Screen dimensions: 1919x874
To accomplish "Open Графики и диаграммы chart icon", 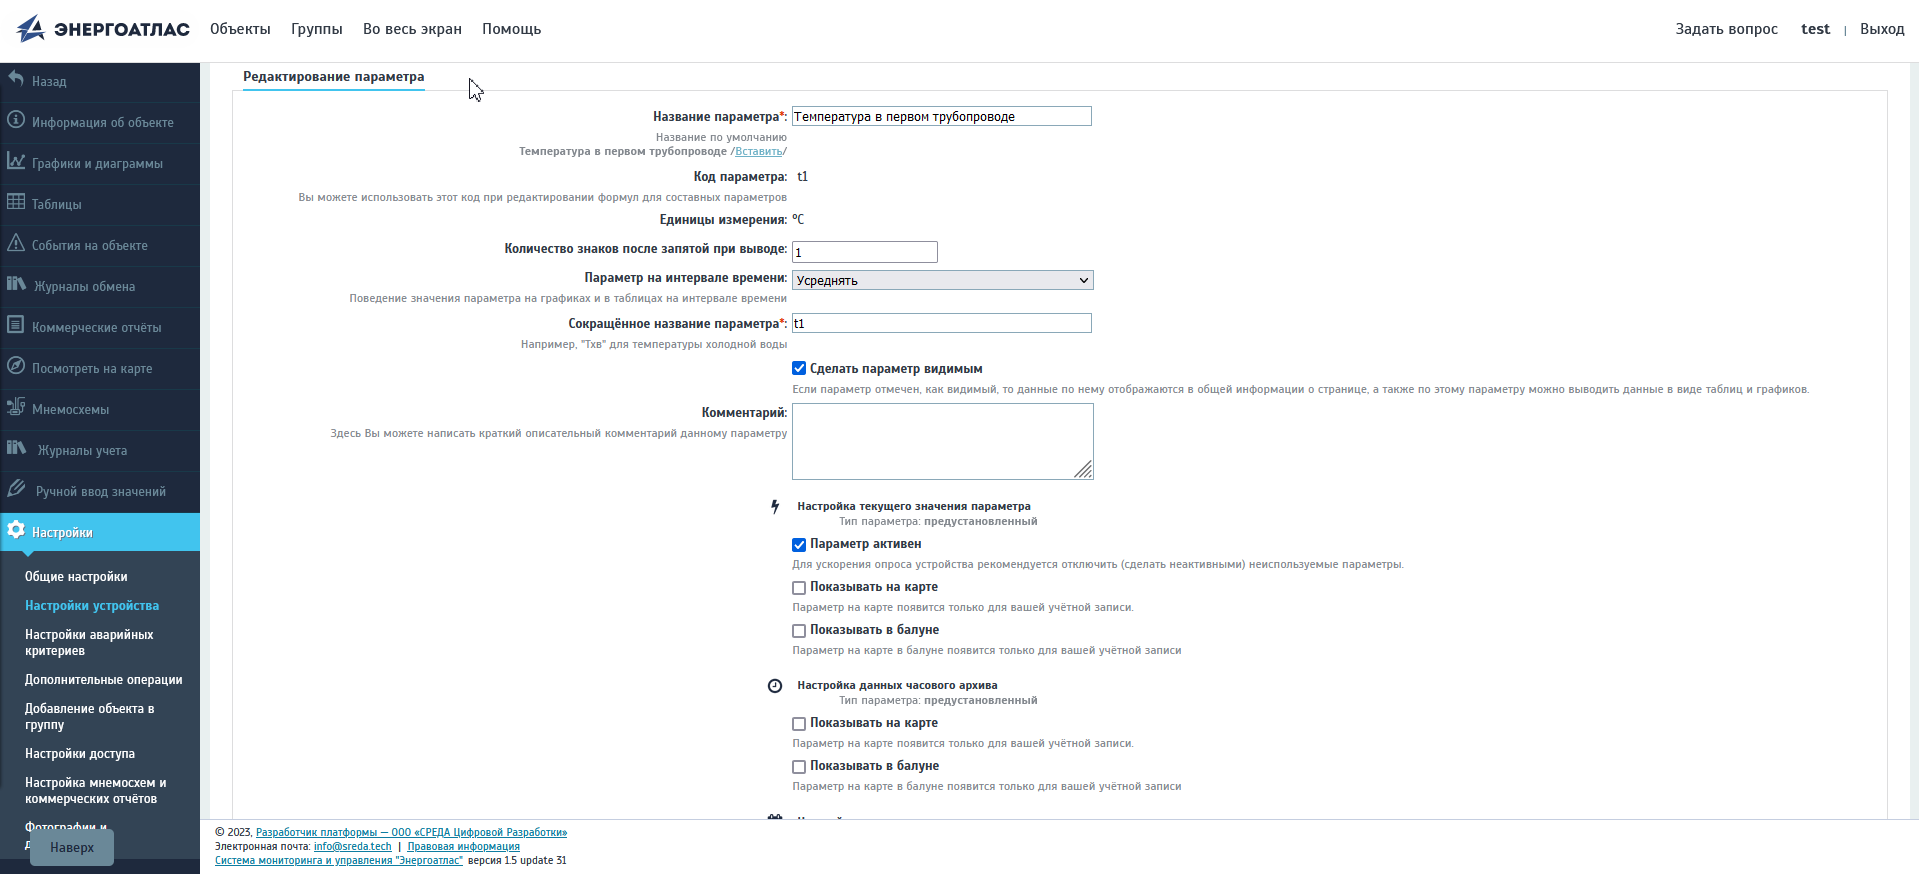I will coord(16,161).
